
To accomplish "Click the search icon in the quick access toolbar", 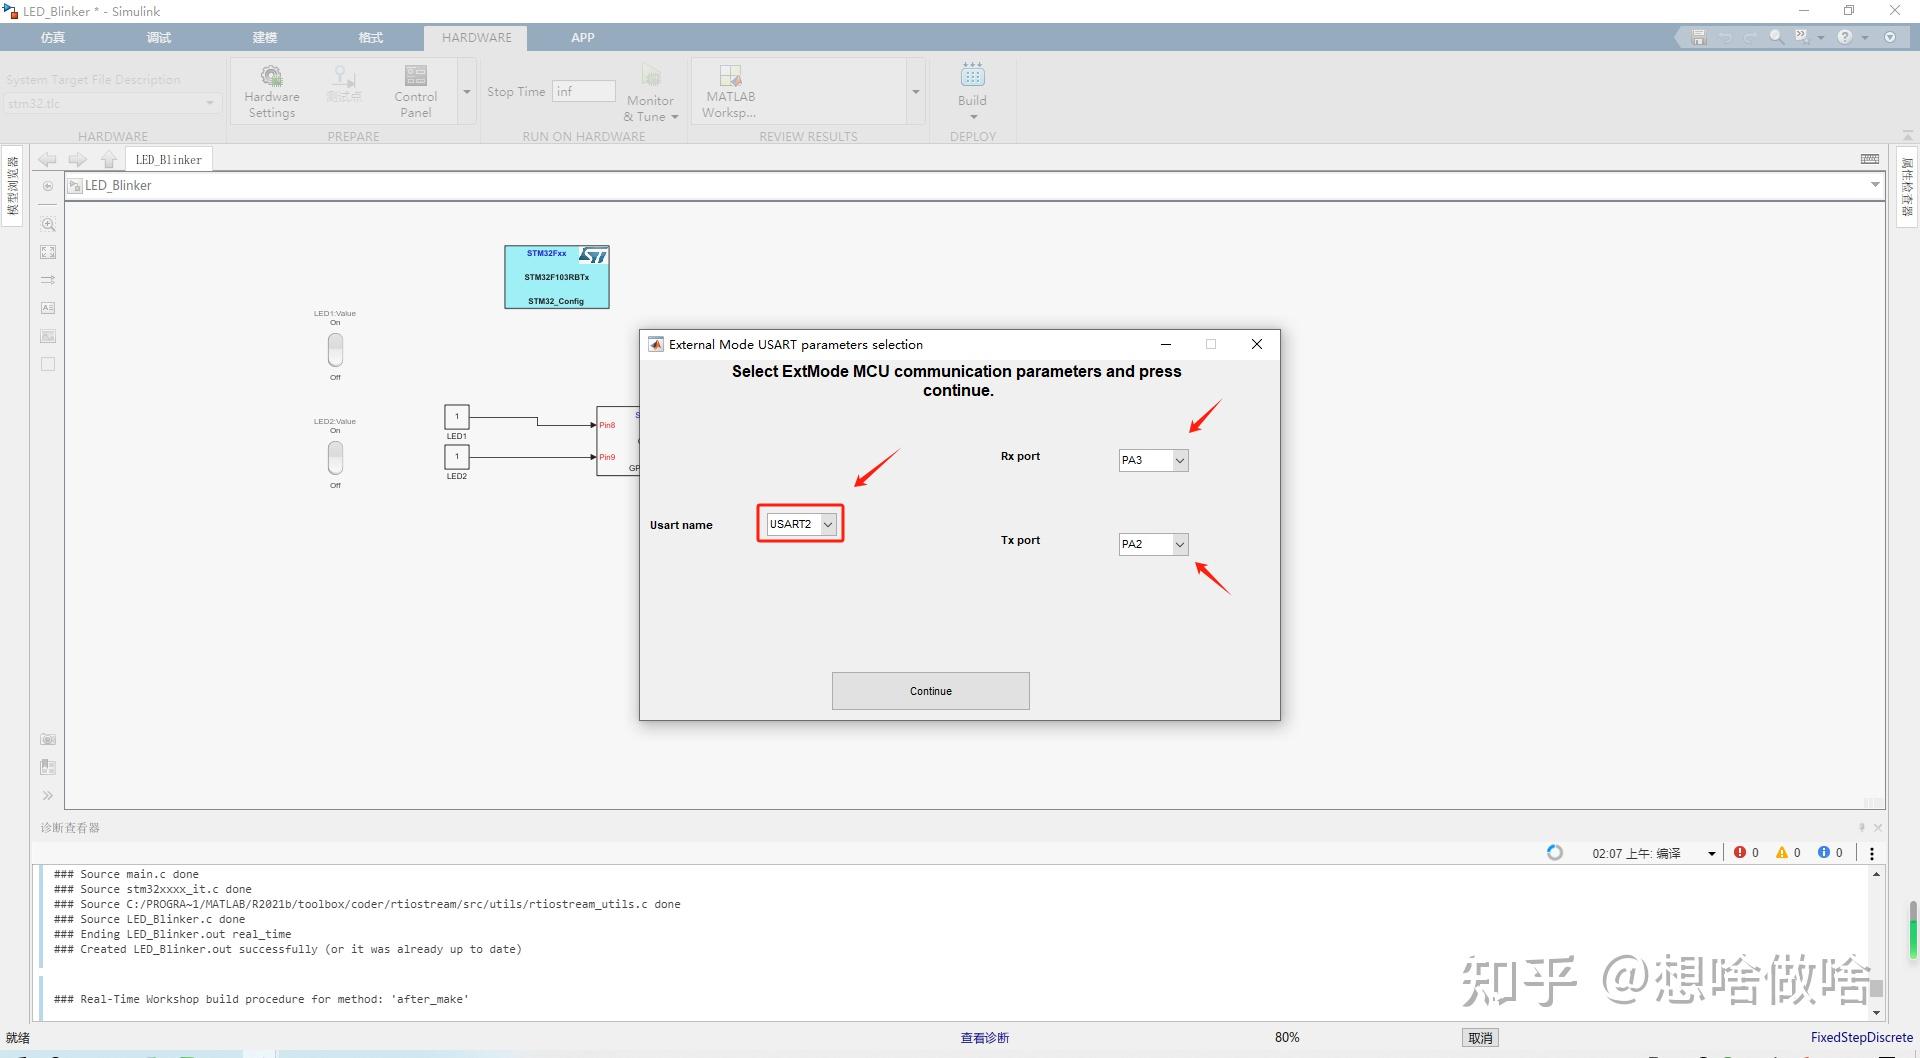I will click(1775, 36).
